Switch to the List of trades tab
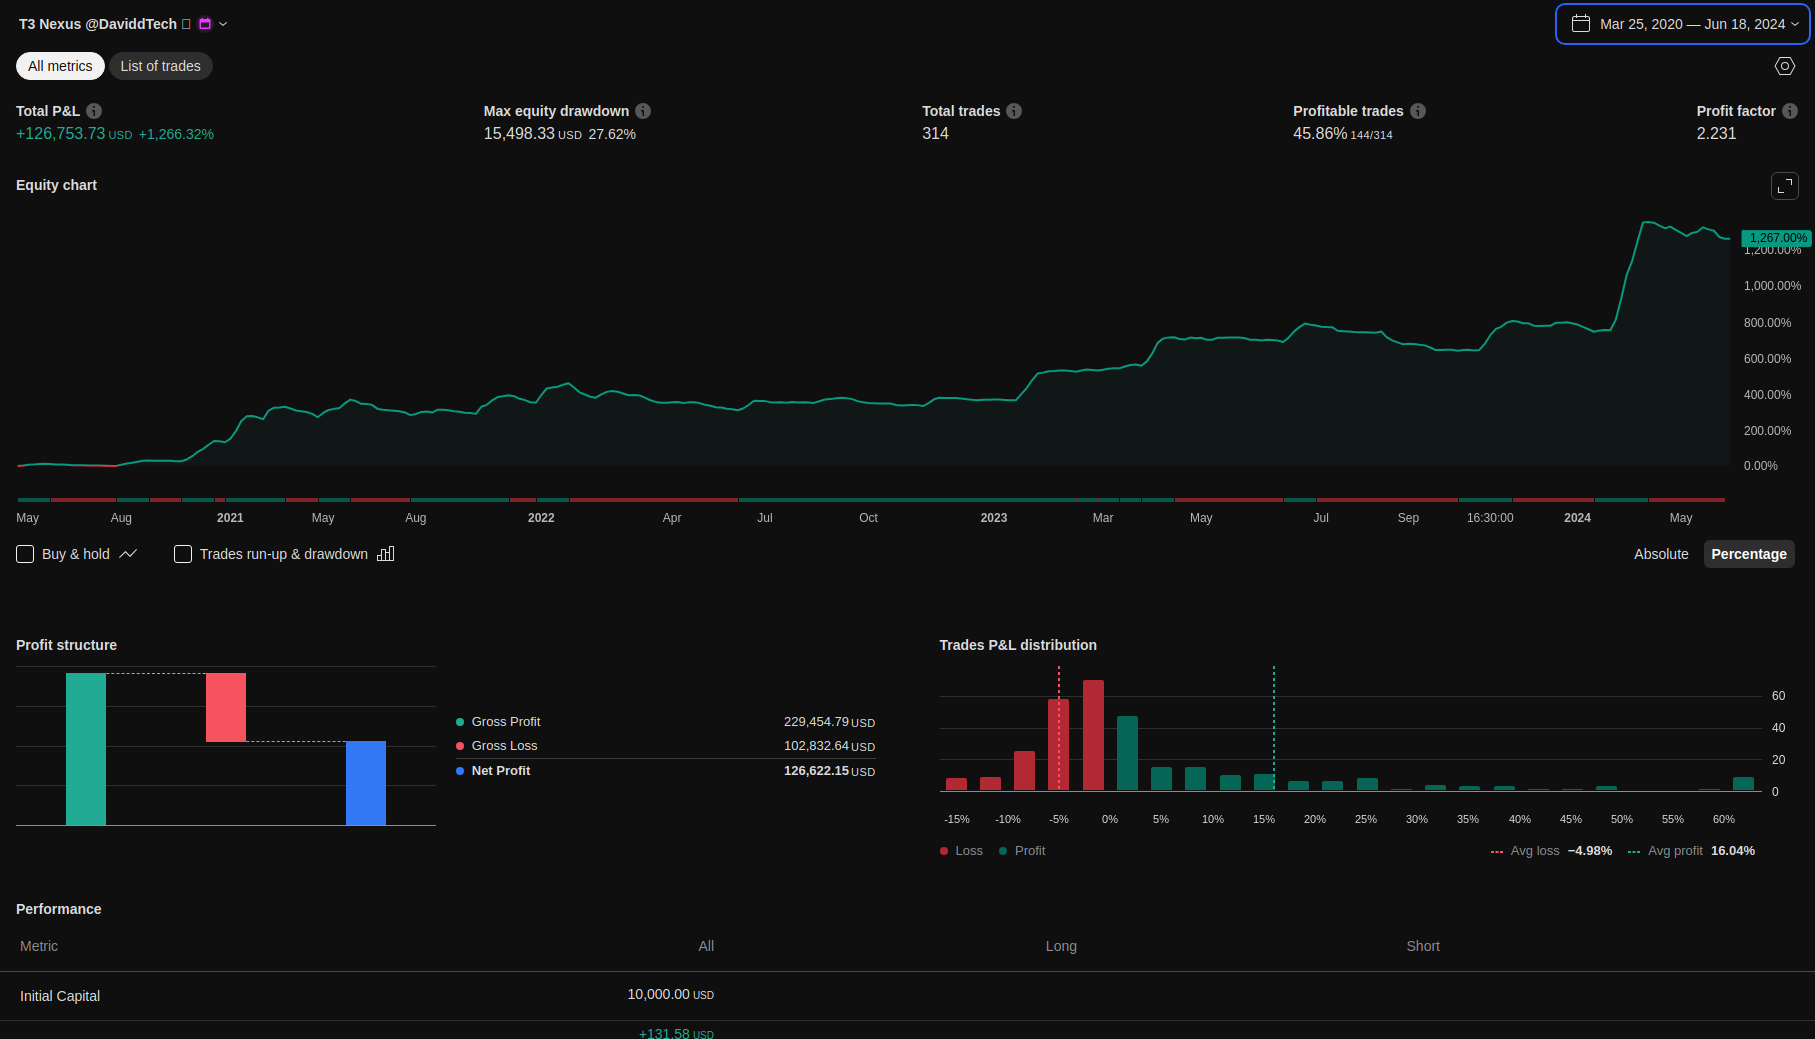 [160, 66]
